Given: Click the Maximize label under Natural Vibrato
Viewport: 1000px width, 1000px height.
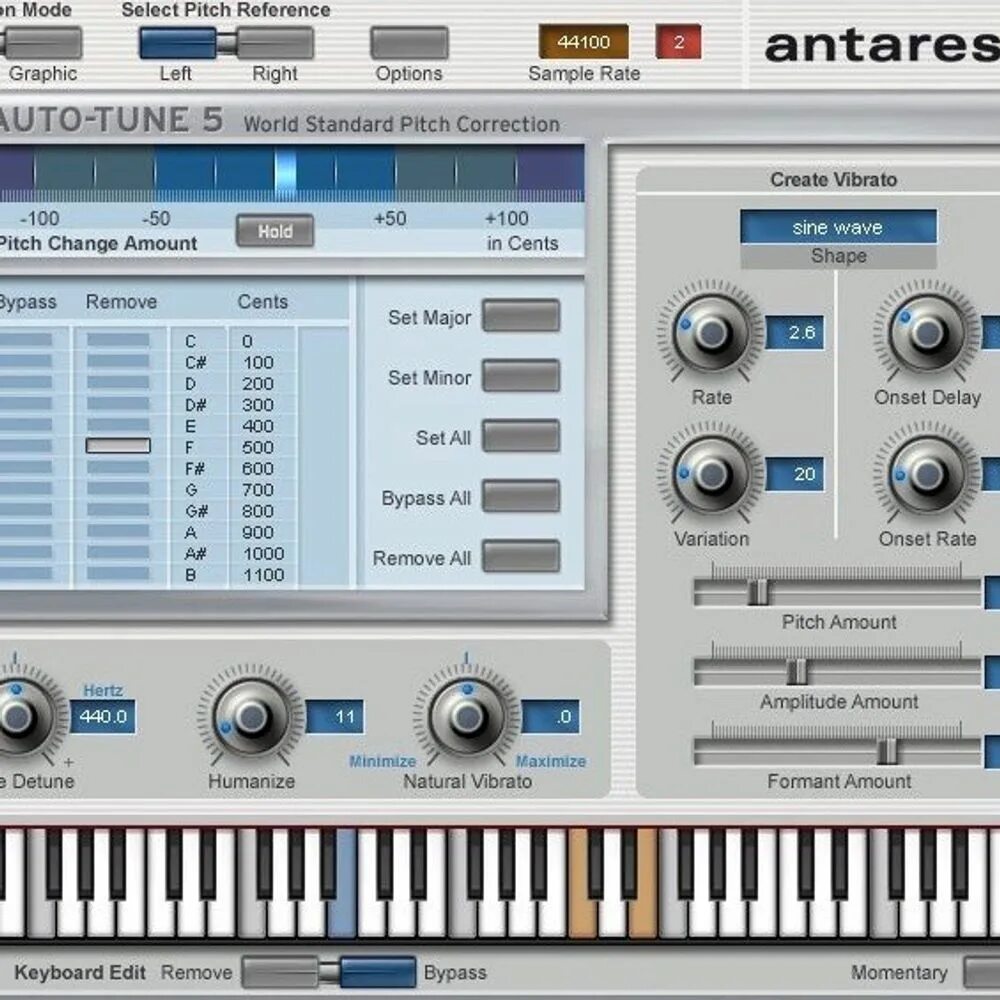Looking at the screenshot, I should click(x=550, y=761).
